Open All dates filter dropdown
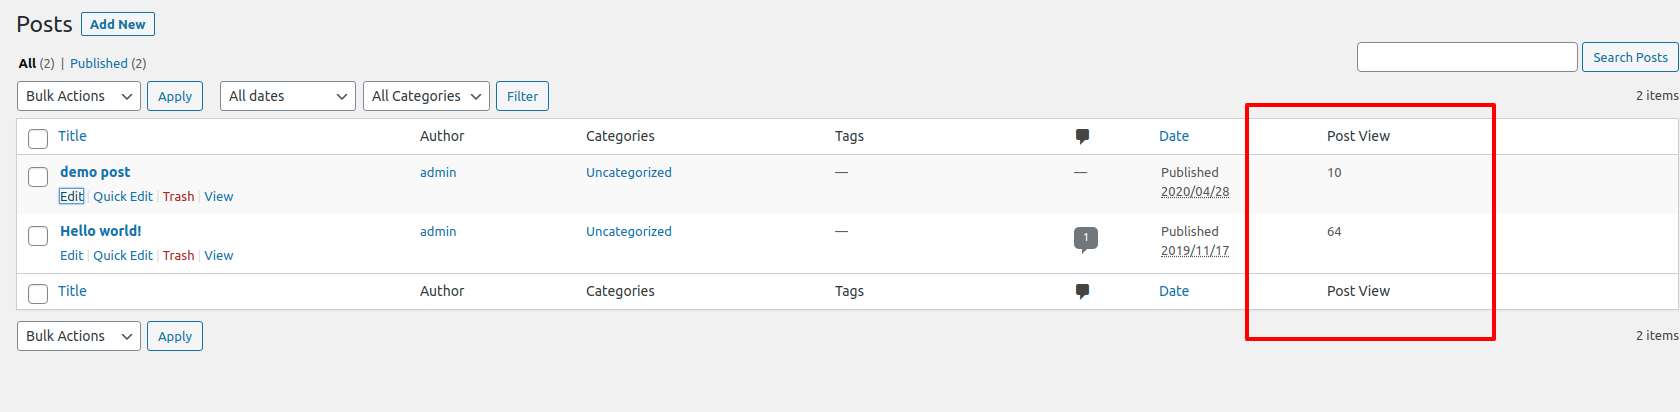Image resolution: width=1680 pixels, height=412 pixels. (288, 96)
